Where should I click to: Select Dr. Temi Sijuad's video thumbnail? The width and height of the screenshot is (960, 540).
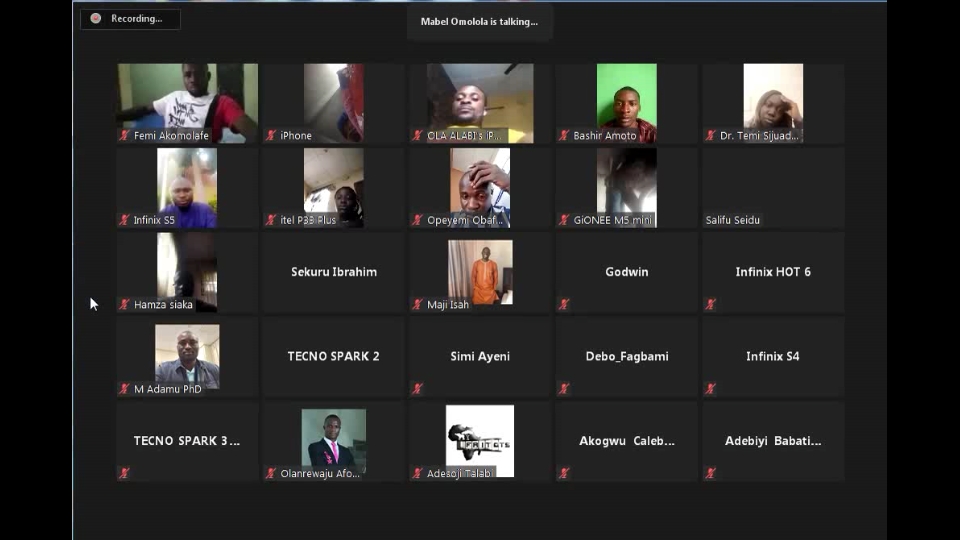773,97
